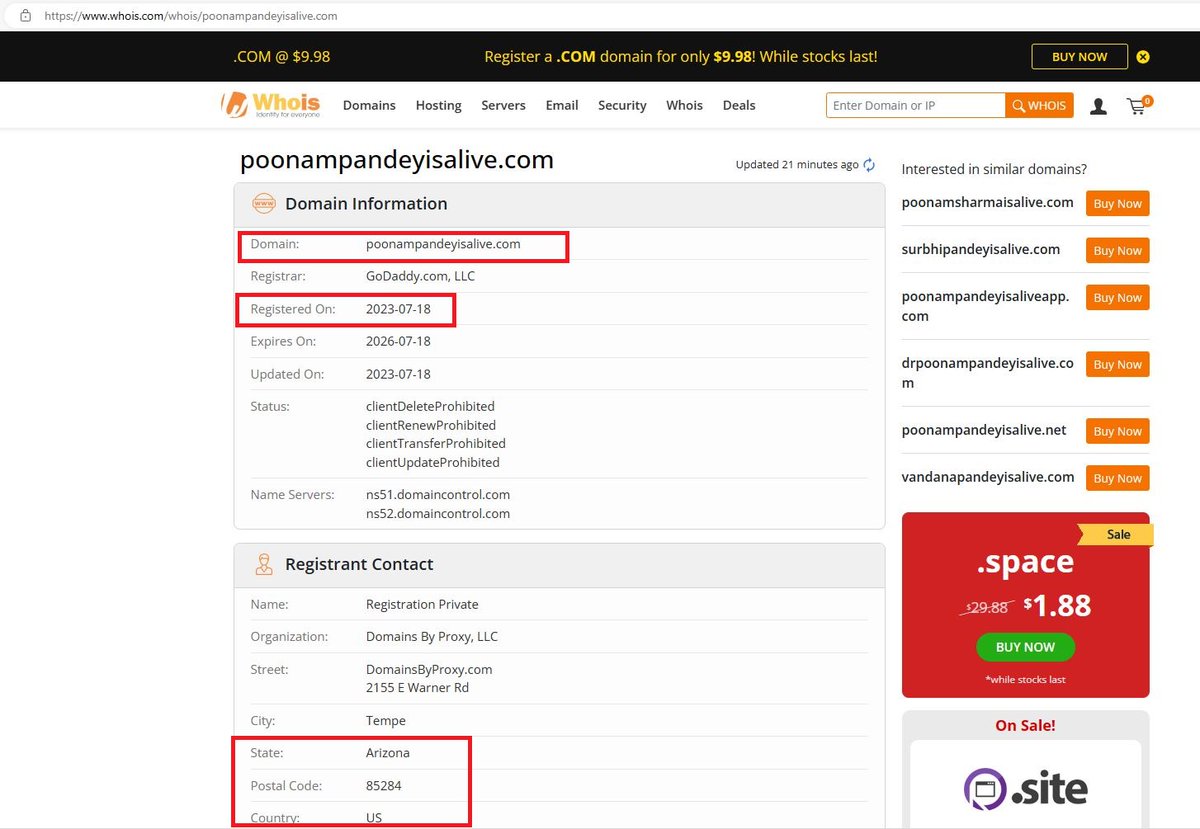1200x829 pixels.
Task: Buy Now for vandanapandeyisalive.com
Action: pos(1117,478)
